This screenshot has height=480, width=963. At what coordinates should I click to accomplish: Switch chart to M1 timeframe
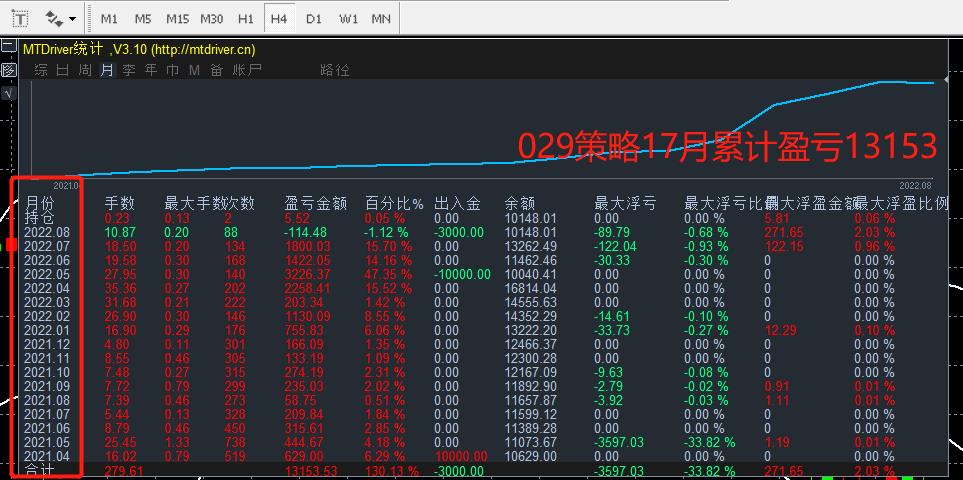[109, 19]
